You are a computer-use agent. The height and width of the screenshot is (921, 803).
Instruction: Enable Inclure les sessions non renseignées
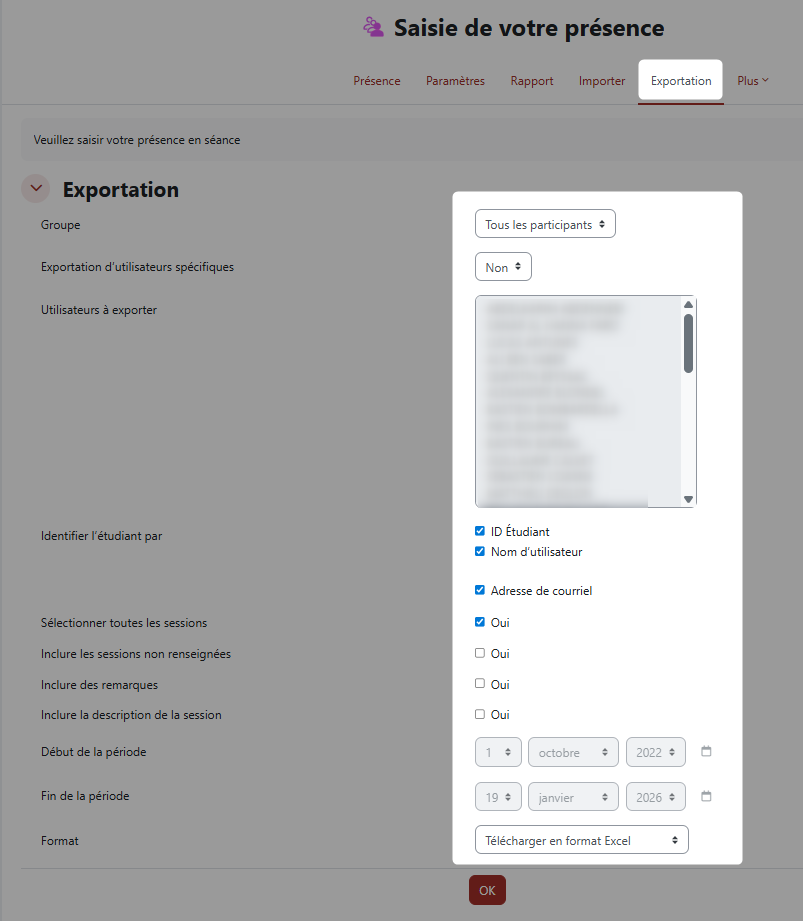480,653
